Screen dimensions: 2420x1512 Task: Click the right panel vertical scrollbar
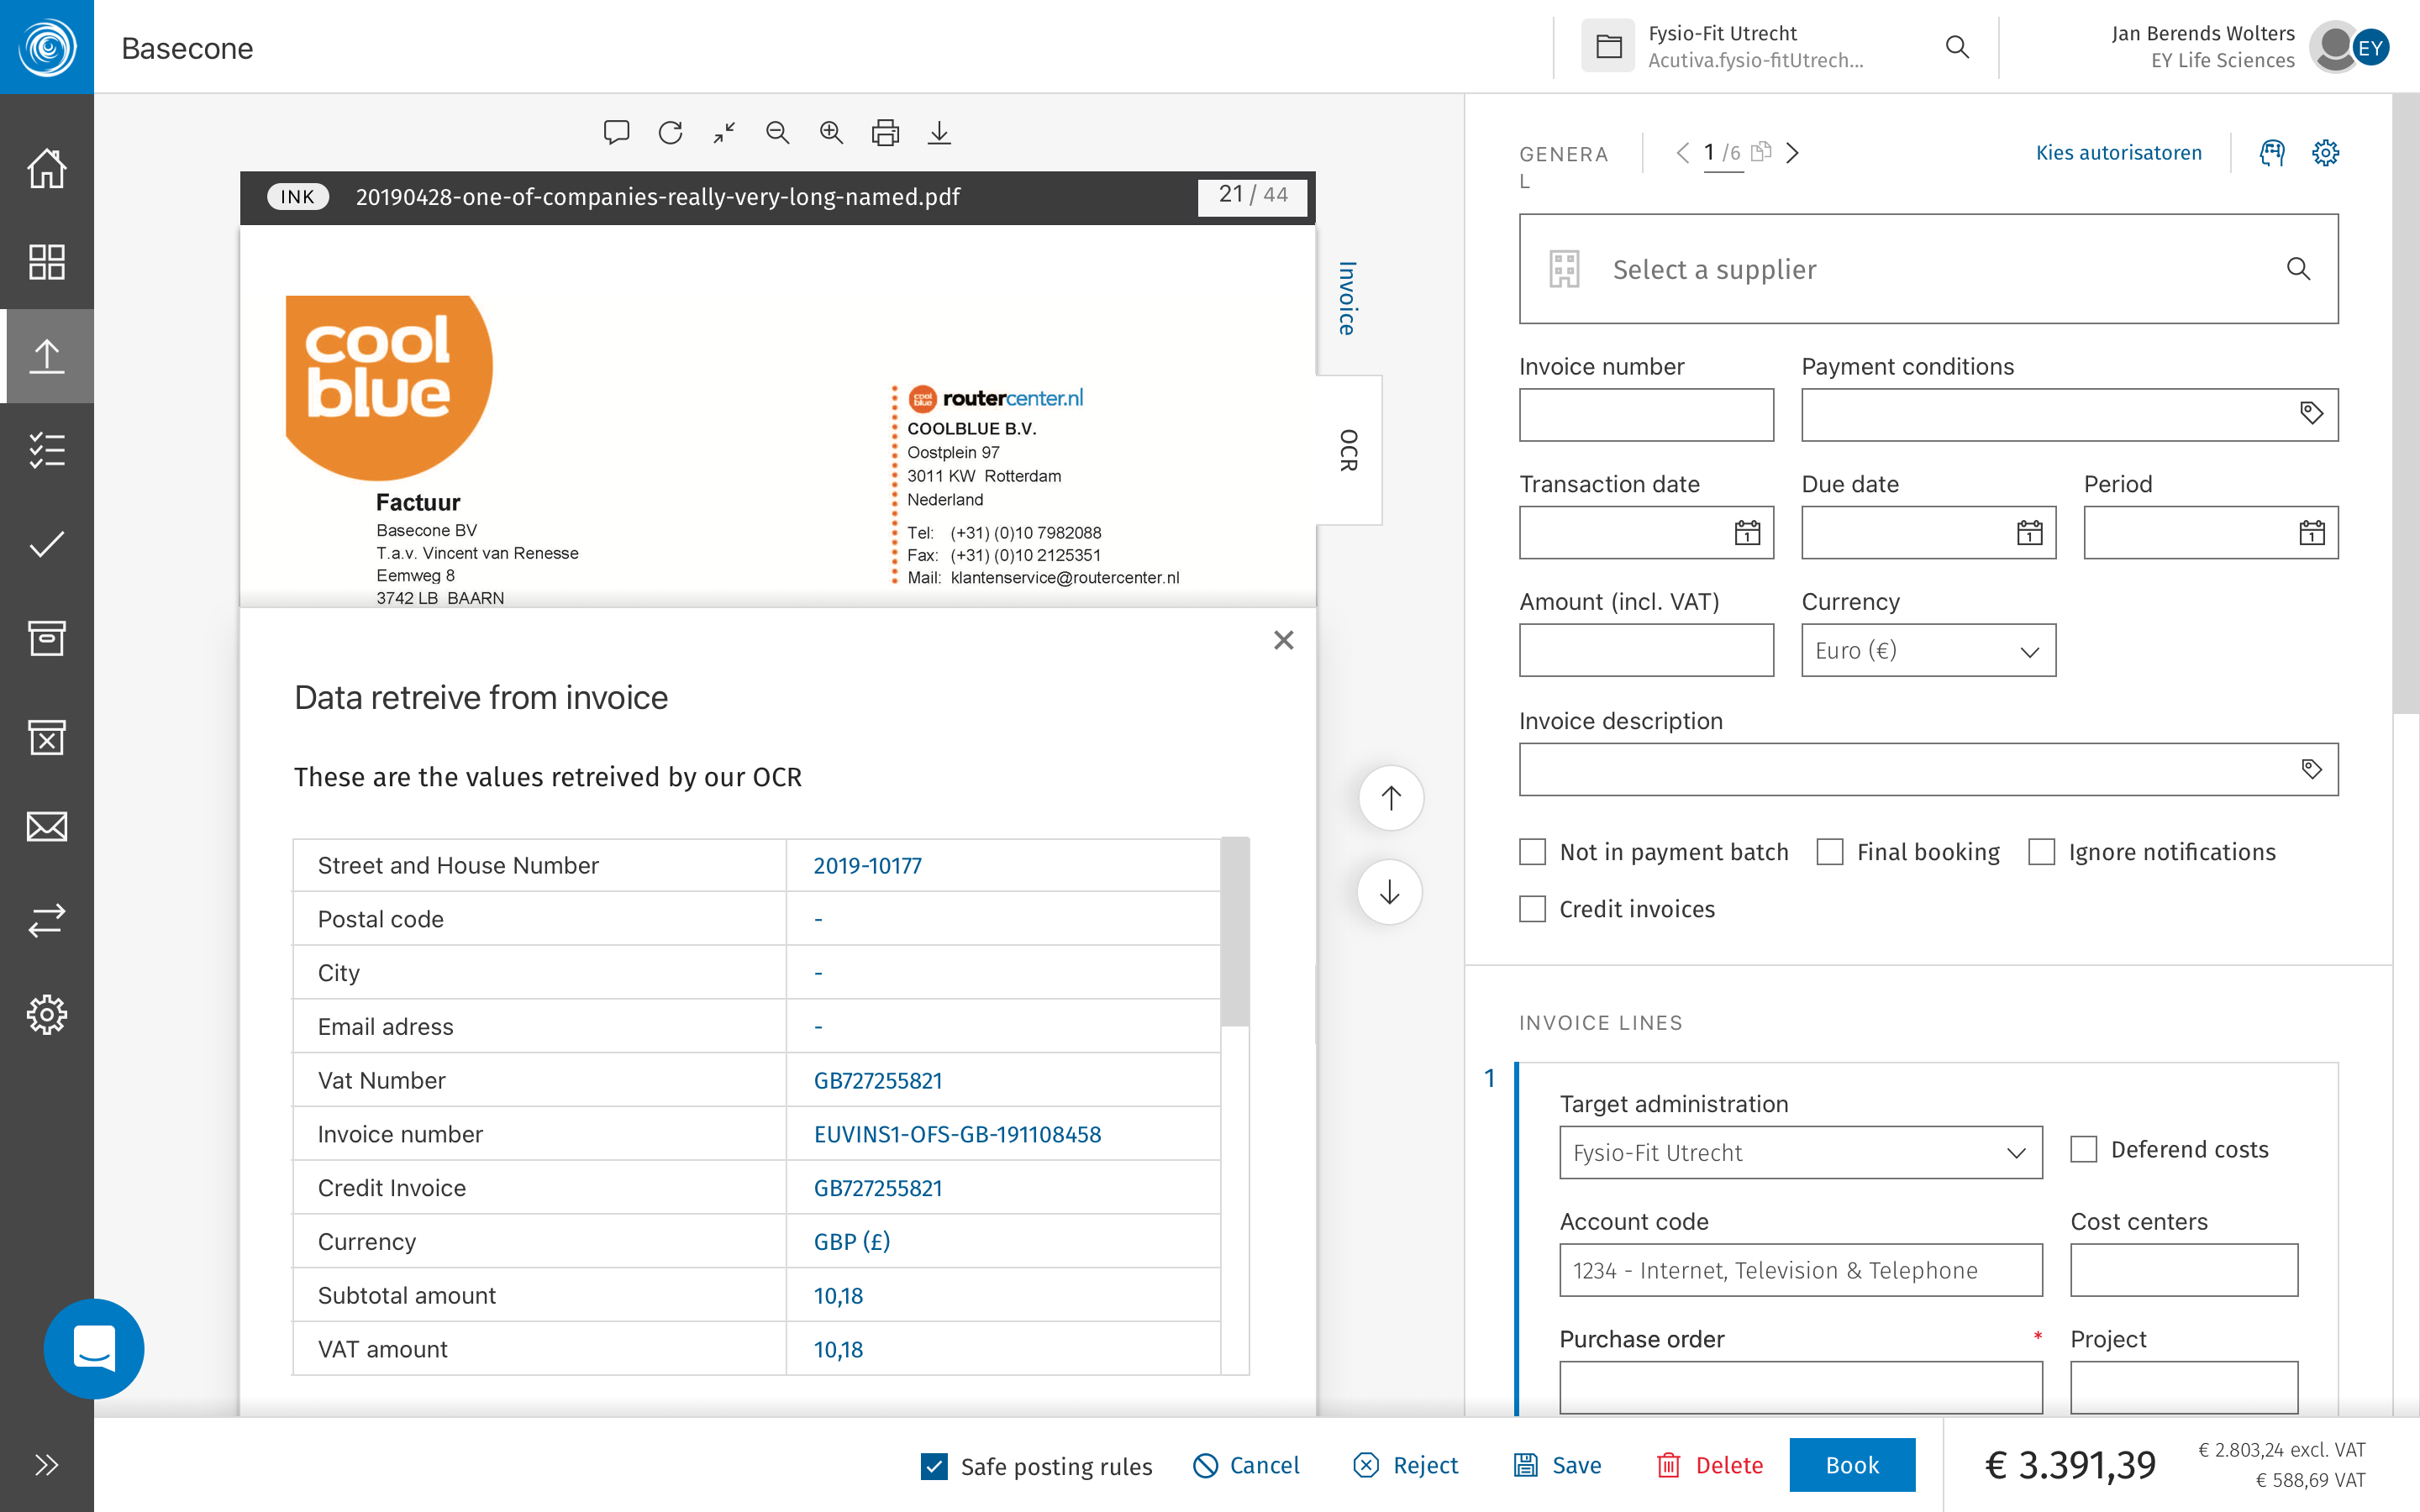[2406, 404]
